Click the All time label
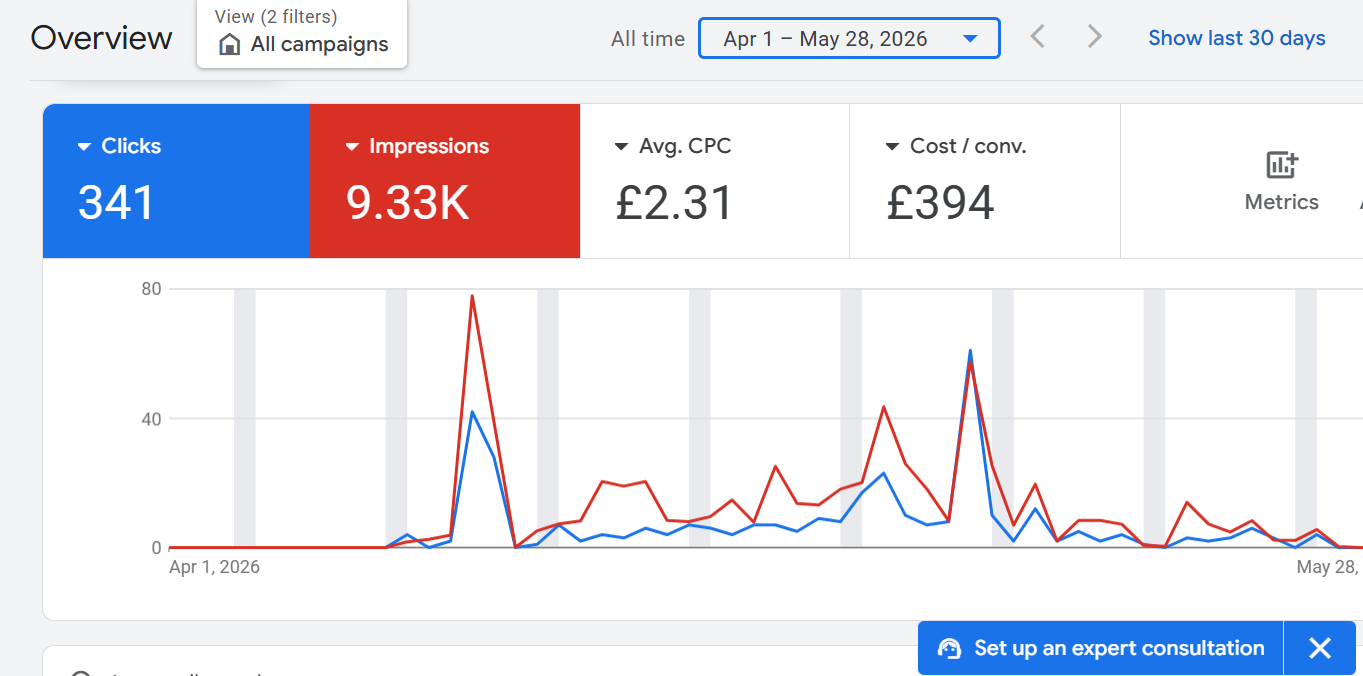This screenshot has height=676, width=1363. [648, 39]
